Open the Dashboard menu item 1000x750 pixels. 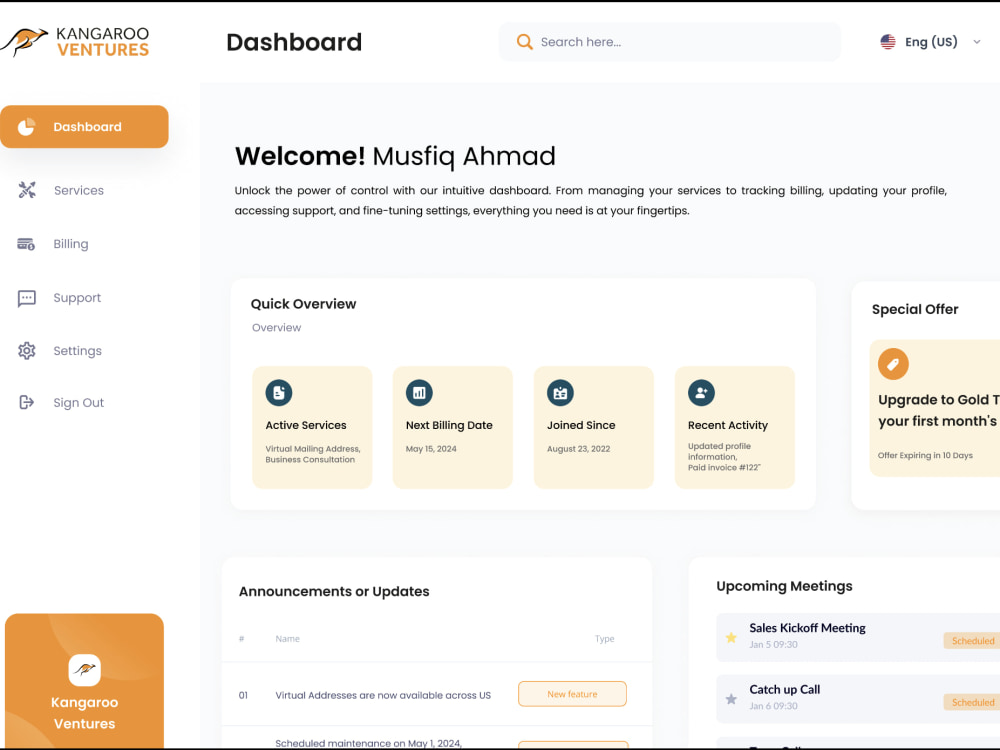click(84, 127)
